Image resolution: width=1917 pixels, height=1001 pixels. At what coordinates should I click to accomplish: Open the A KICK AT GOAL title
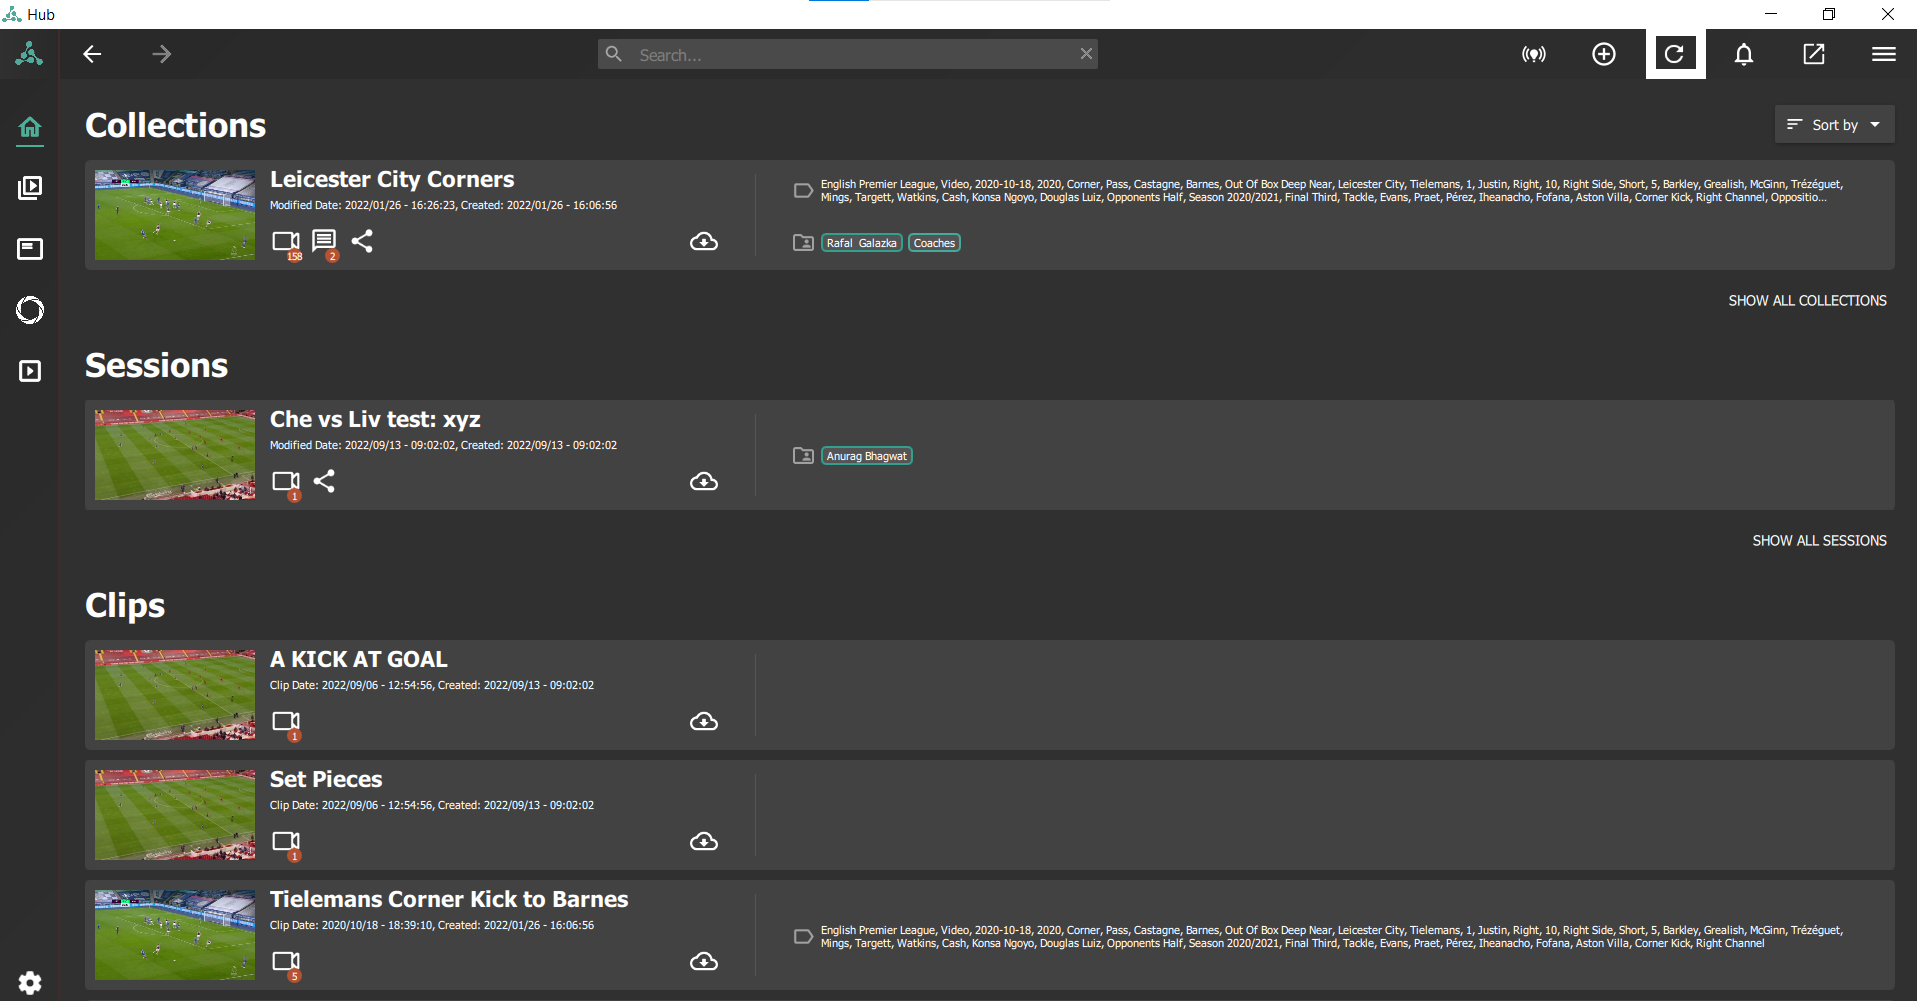(359, 659)
